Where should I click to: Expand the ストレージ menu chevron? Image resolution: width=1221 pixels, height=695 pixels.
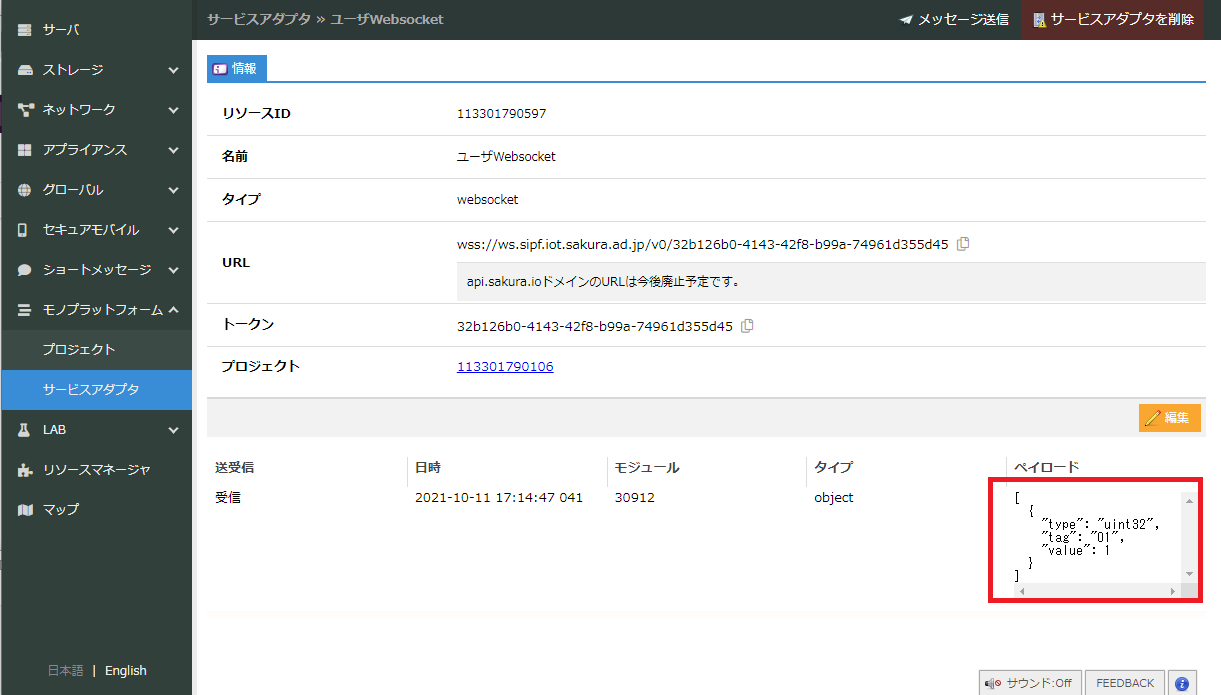tap(174, 70)
